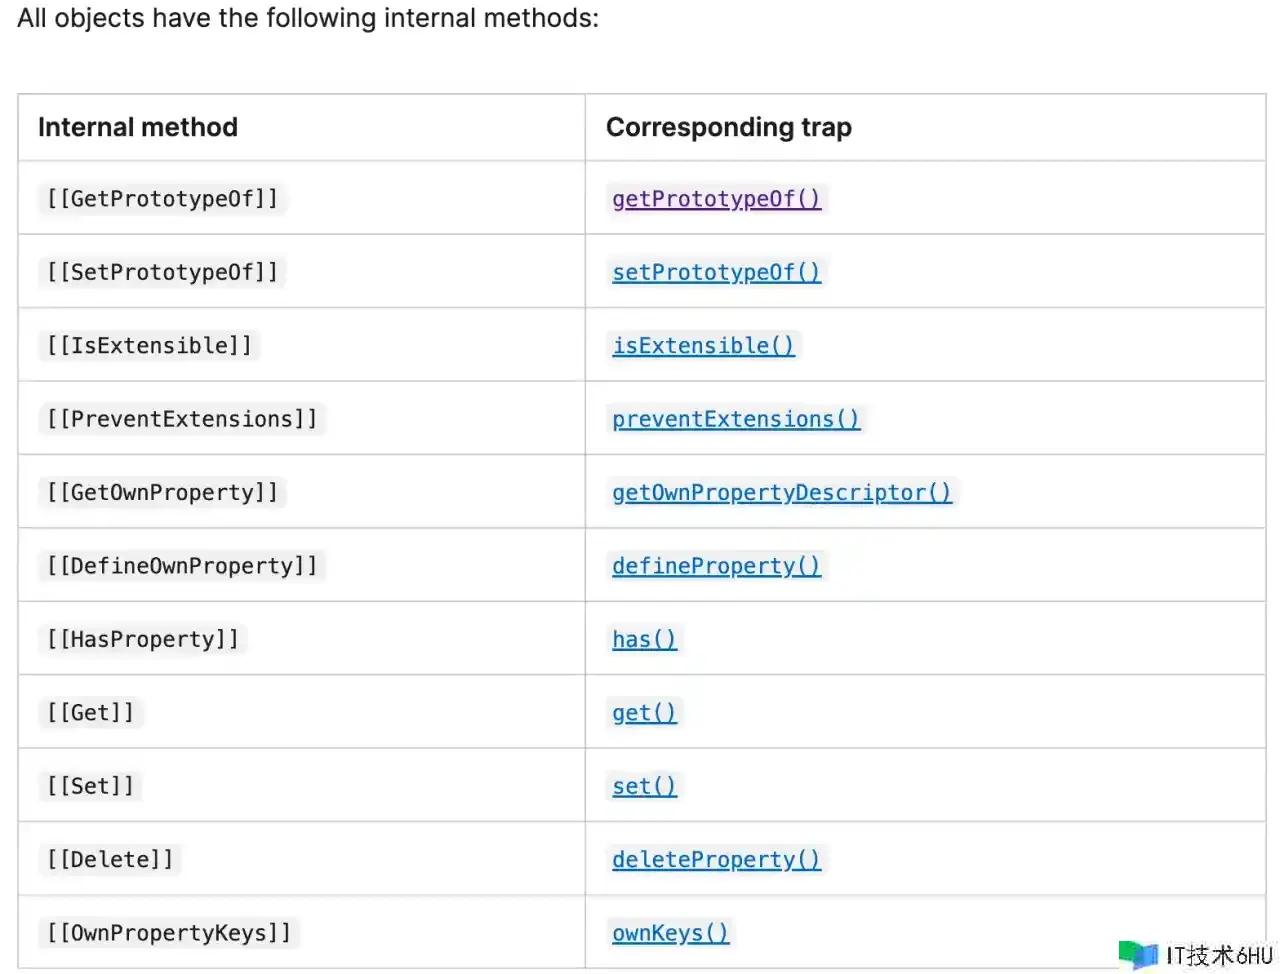1280x974 pixels.
Task: Click the [[PreventExtensions]] internal method cell
Action: [181, 419]
